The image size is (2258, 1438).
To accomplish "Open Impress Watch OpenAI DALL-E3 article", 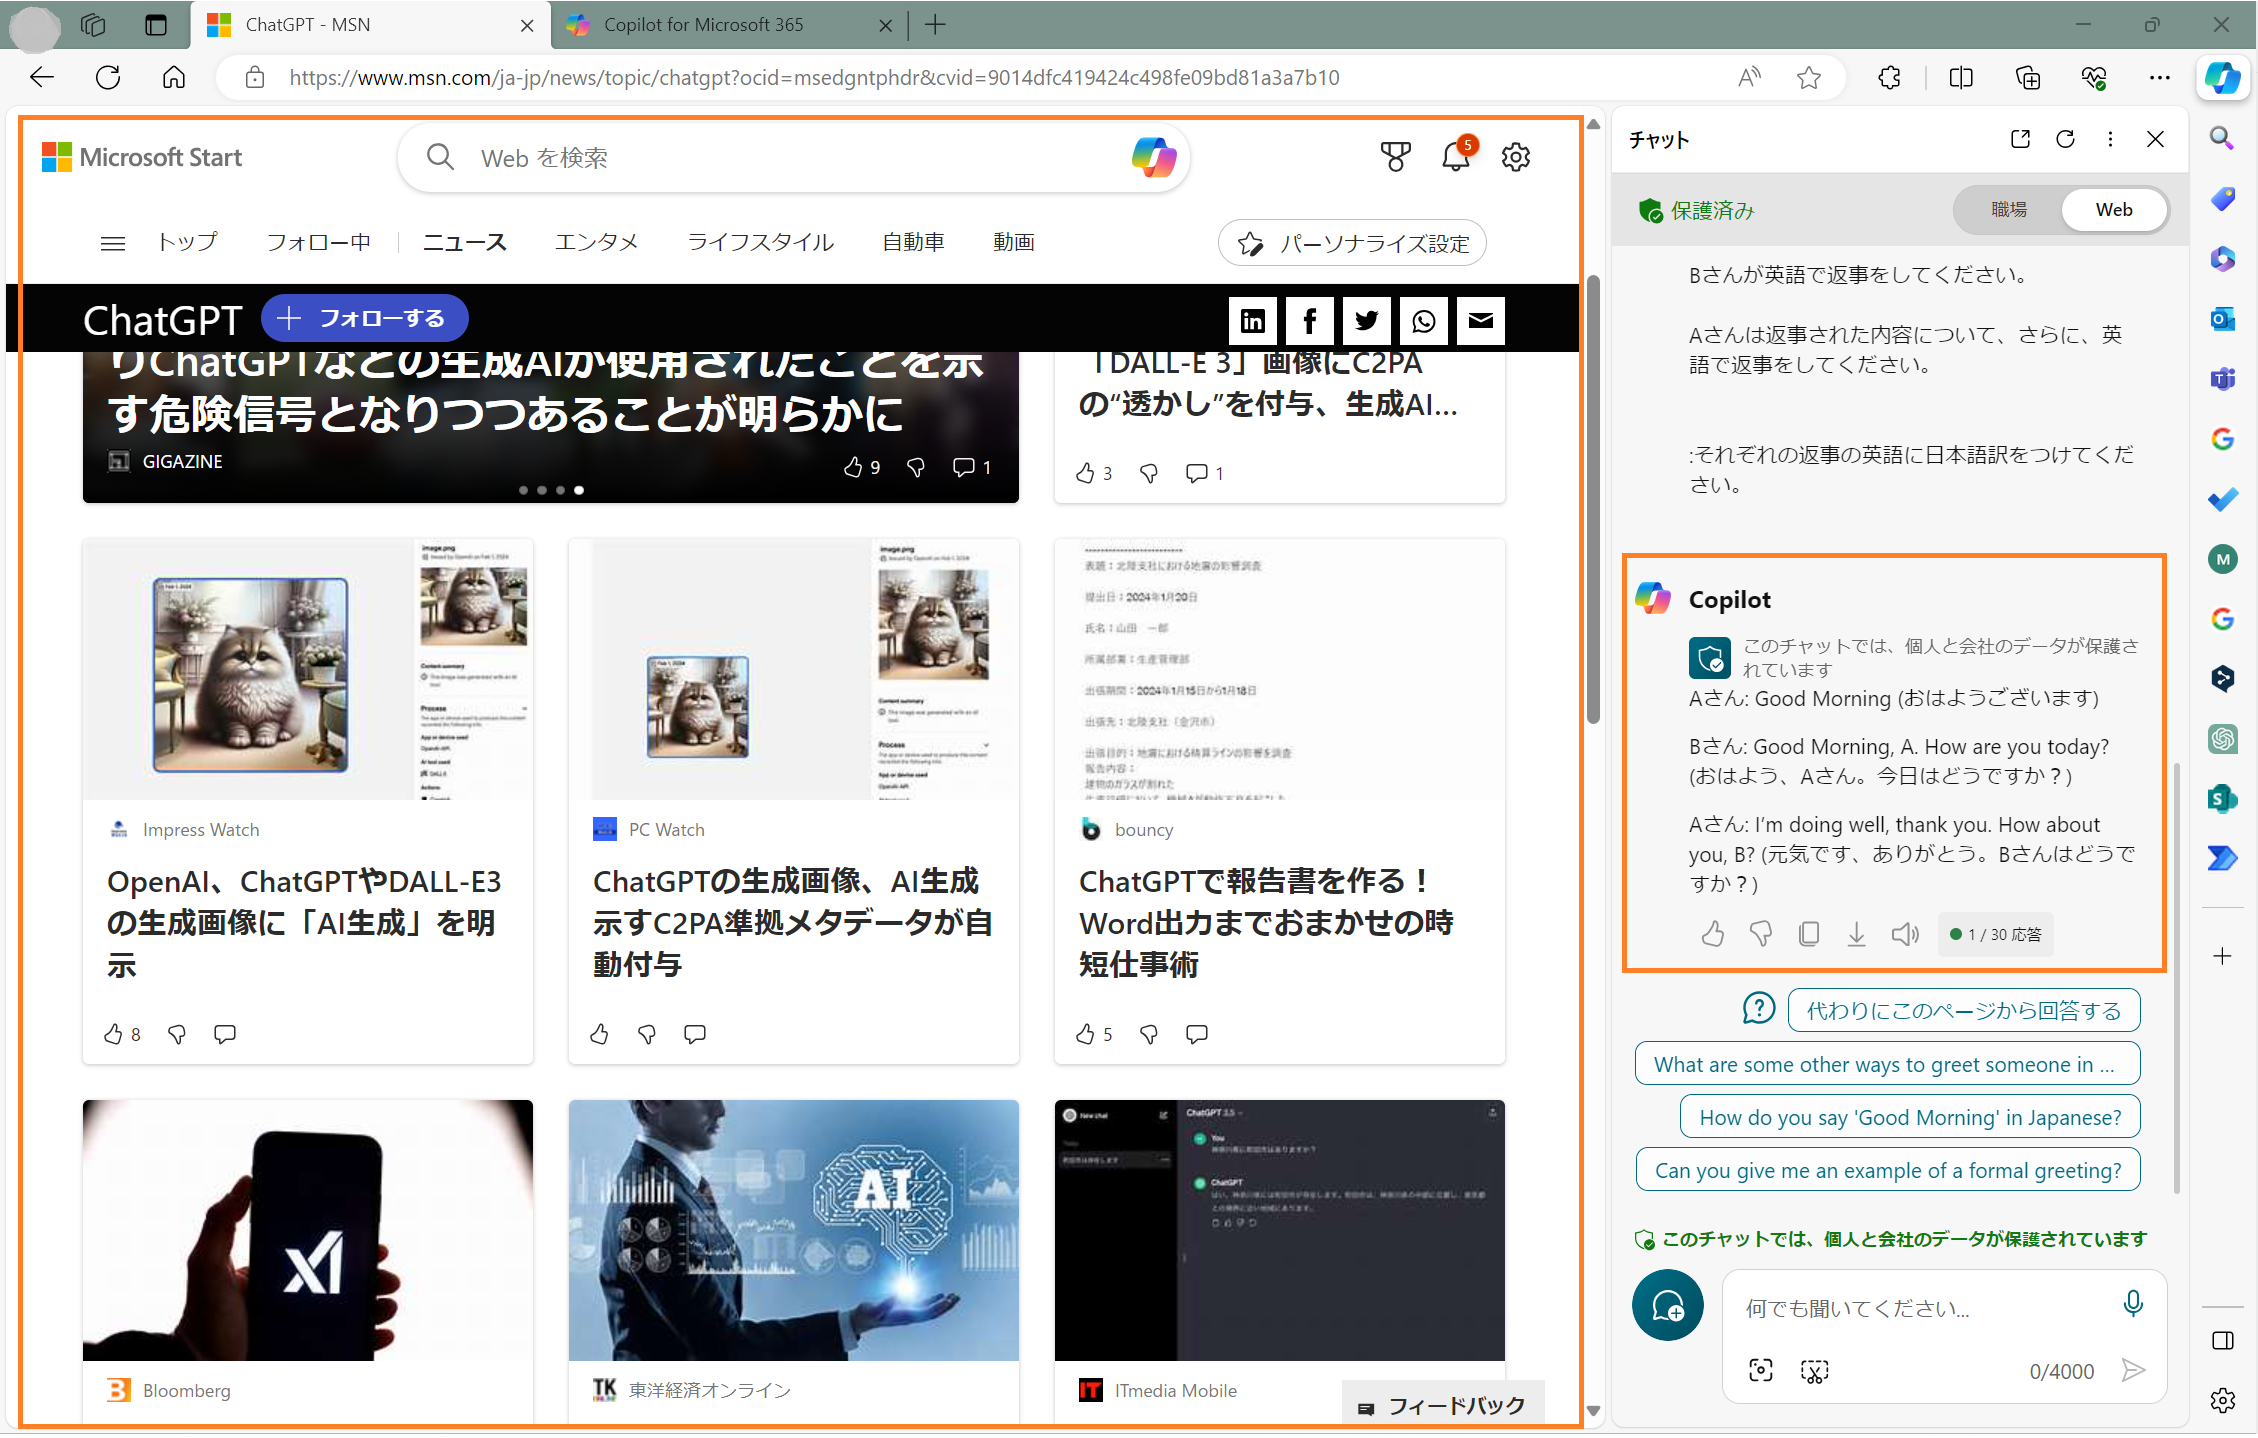I will pos(304,922).
